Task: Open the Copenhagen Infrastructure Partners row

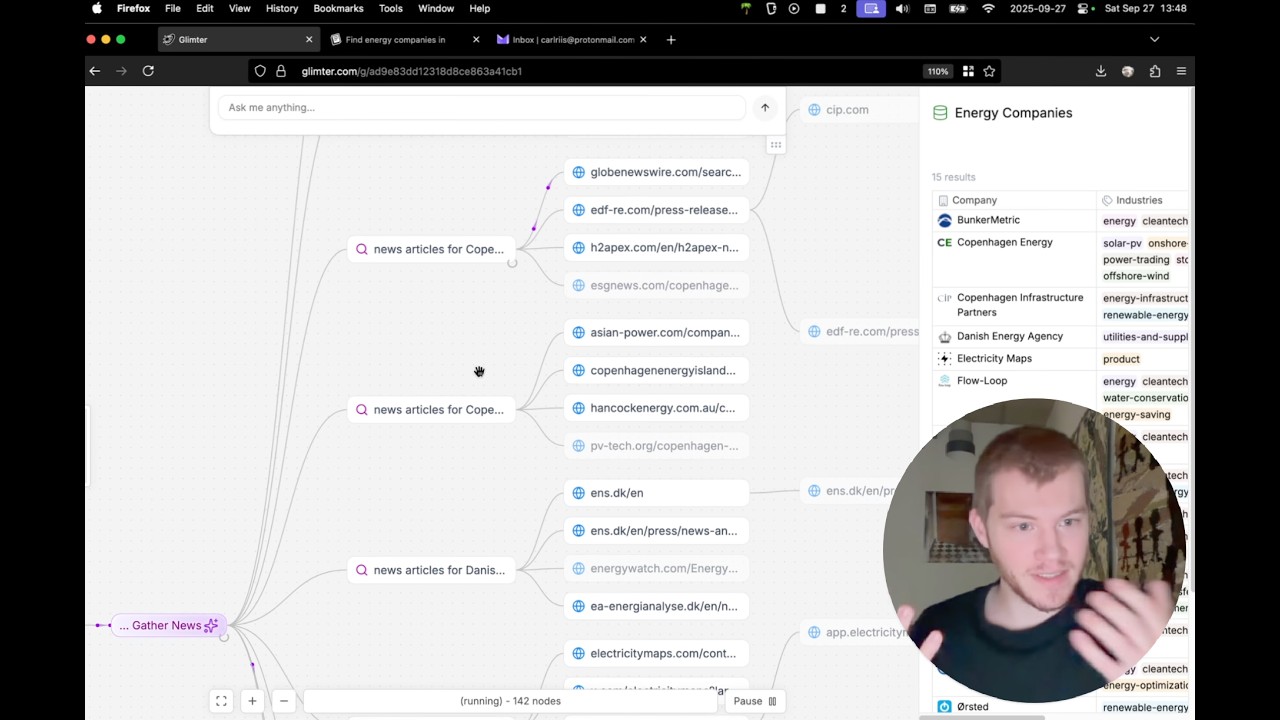Action: 1014,305
